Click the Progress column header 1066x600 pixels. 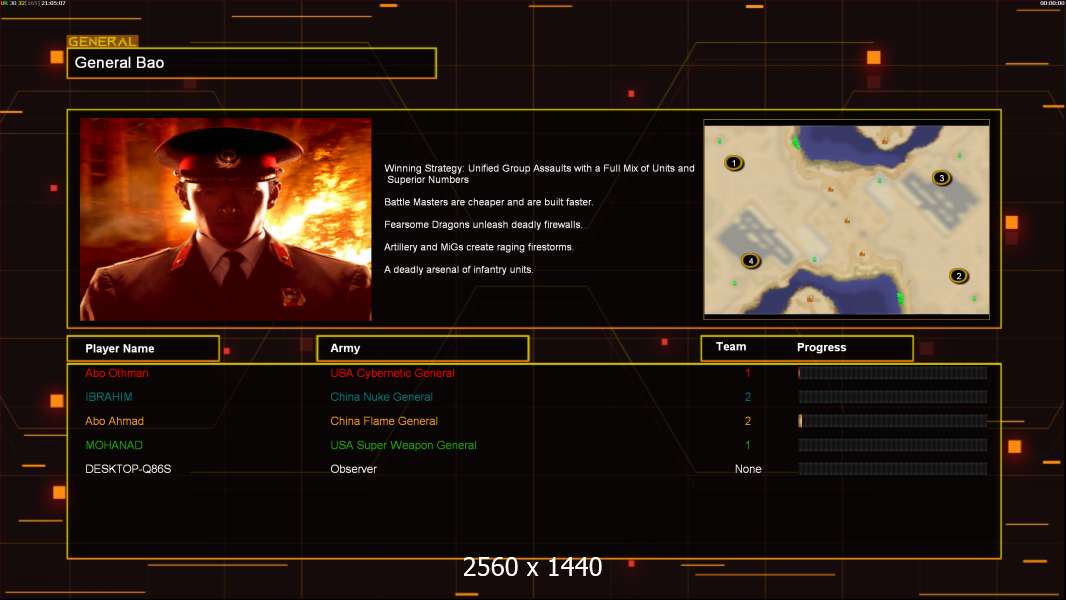point(821,347)
